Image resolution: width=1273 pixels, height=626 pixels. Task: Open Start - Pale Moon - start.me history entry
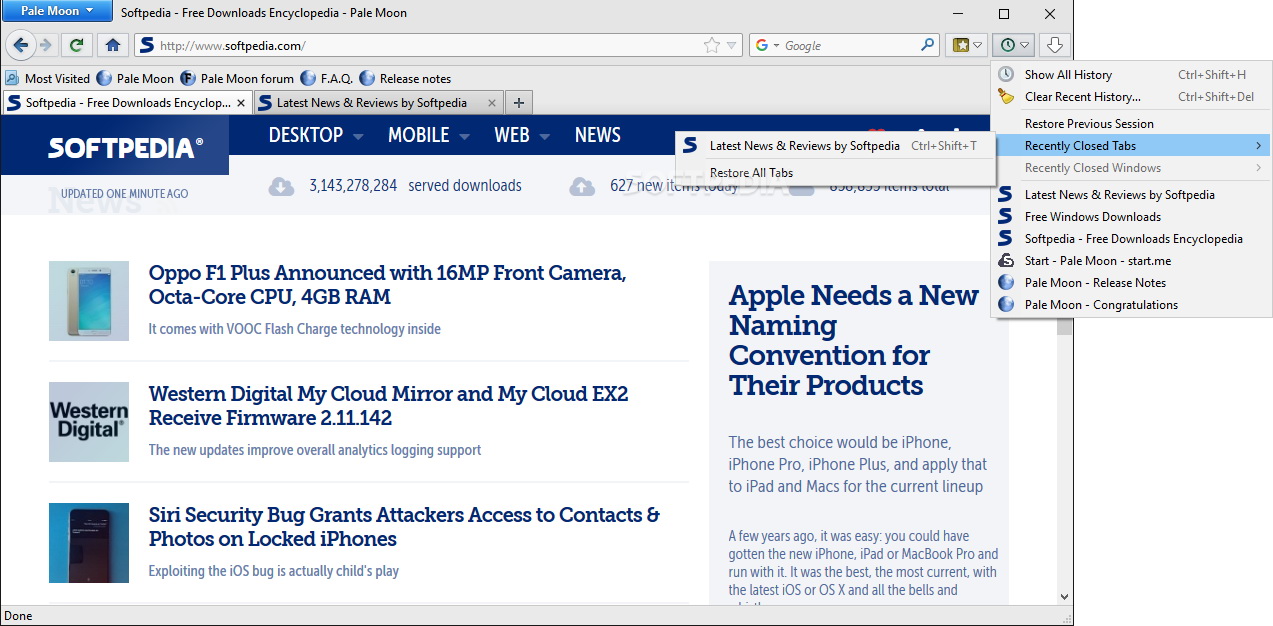[1131, 260]
